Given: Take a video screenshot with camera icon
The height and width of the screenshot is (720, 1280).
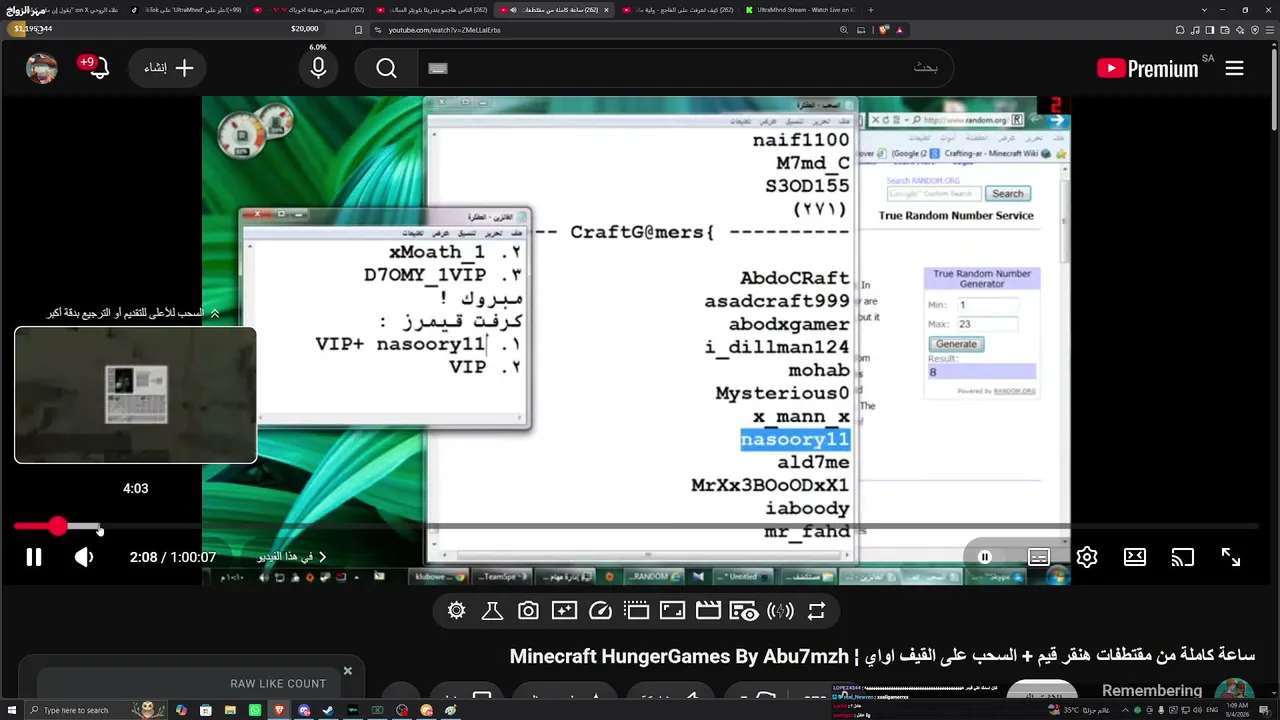Looking at the screenshot, I should pos(528,611).
